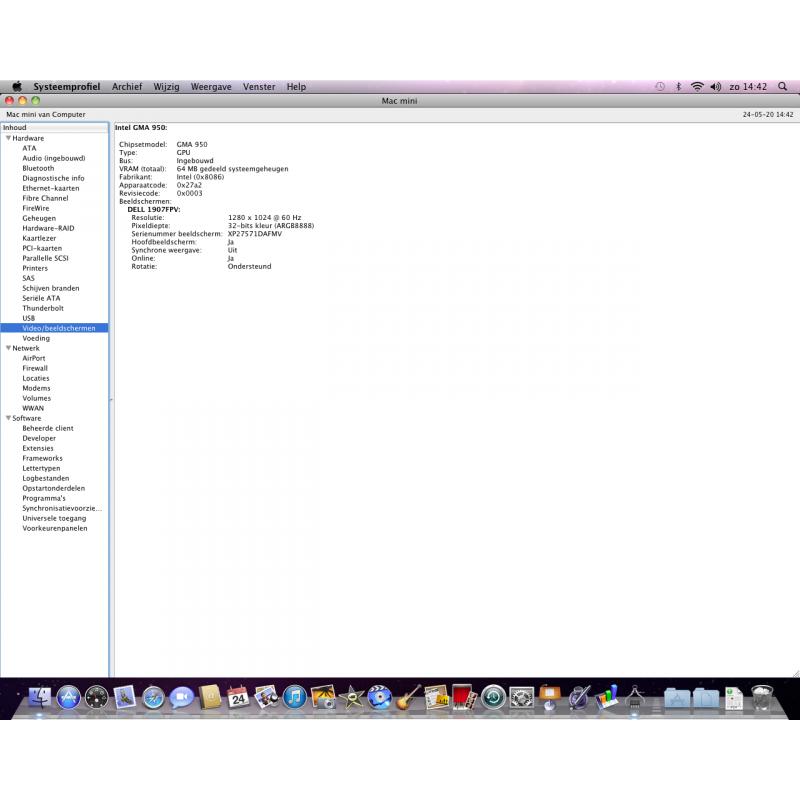Image resolution: width=800 pixels, height=800 pixels.
Task: Collapse the Hardware disclosure triangle
Action: [x=8, y=138]
